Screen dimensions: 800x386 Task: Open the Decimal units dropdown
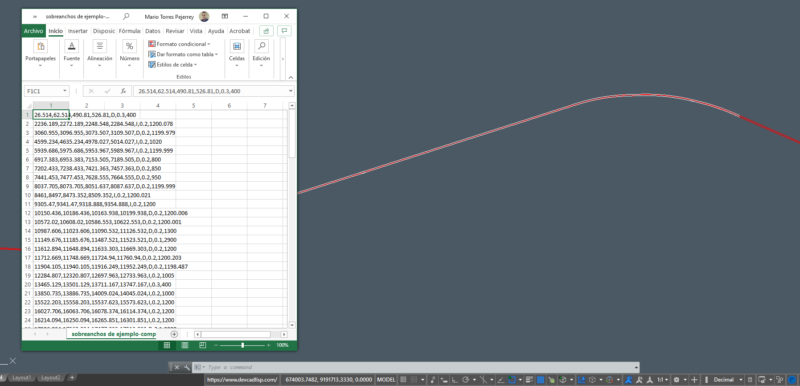727,380
